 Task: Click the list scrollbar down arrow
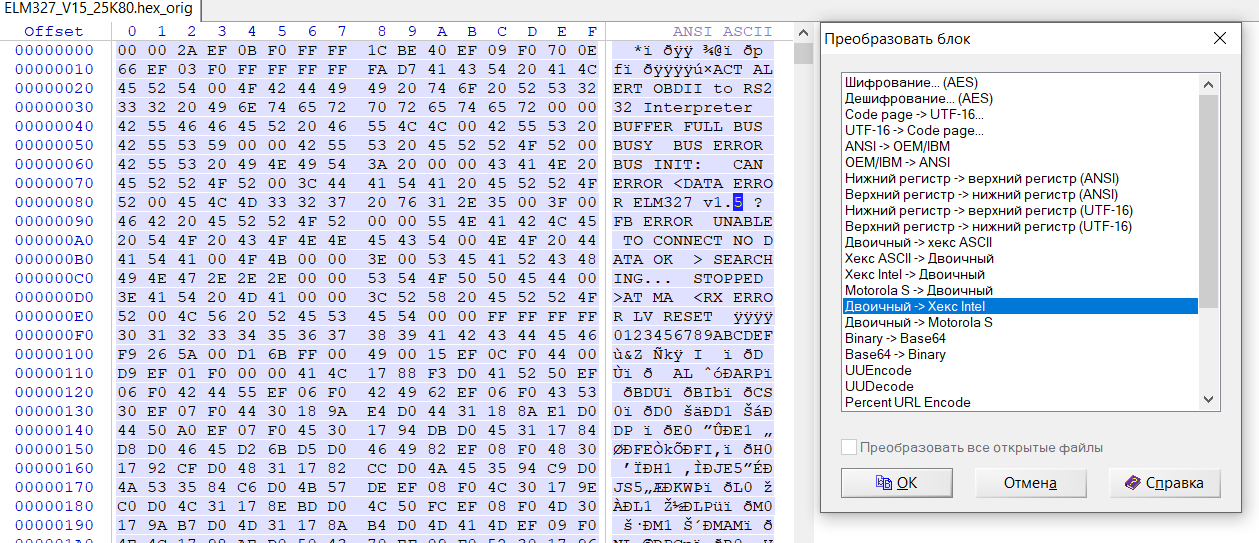click(1209, 400)
